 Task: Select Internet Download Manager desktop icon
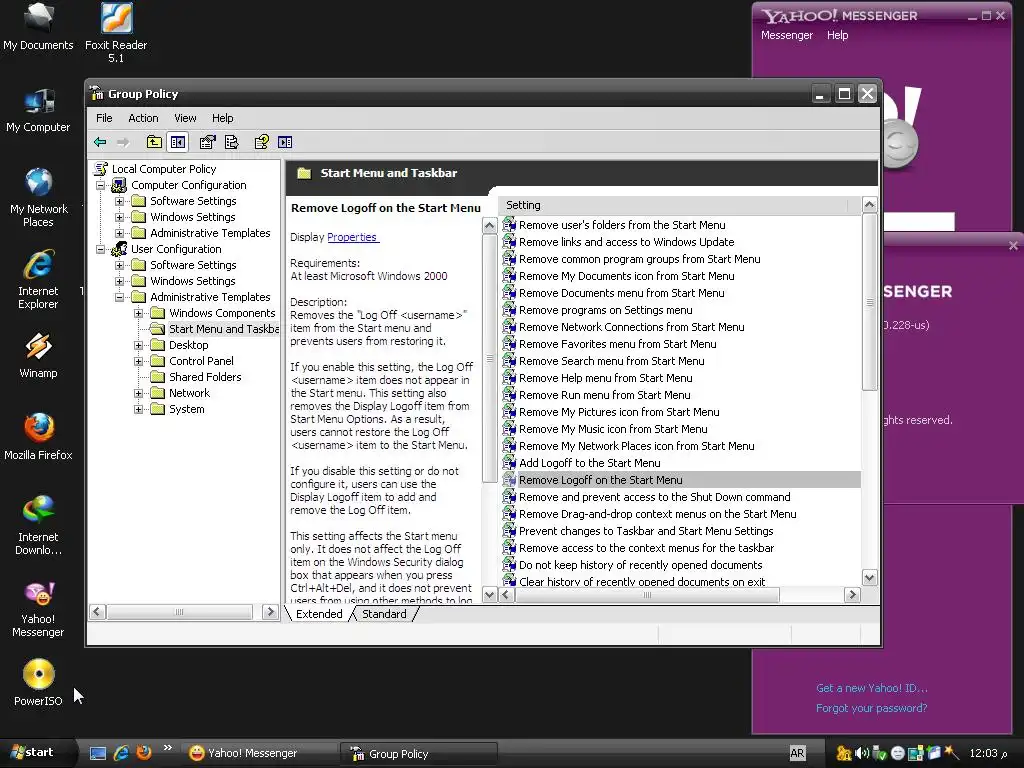38,526
